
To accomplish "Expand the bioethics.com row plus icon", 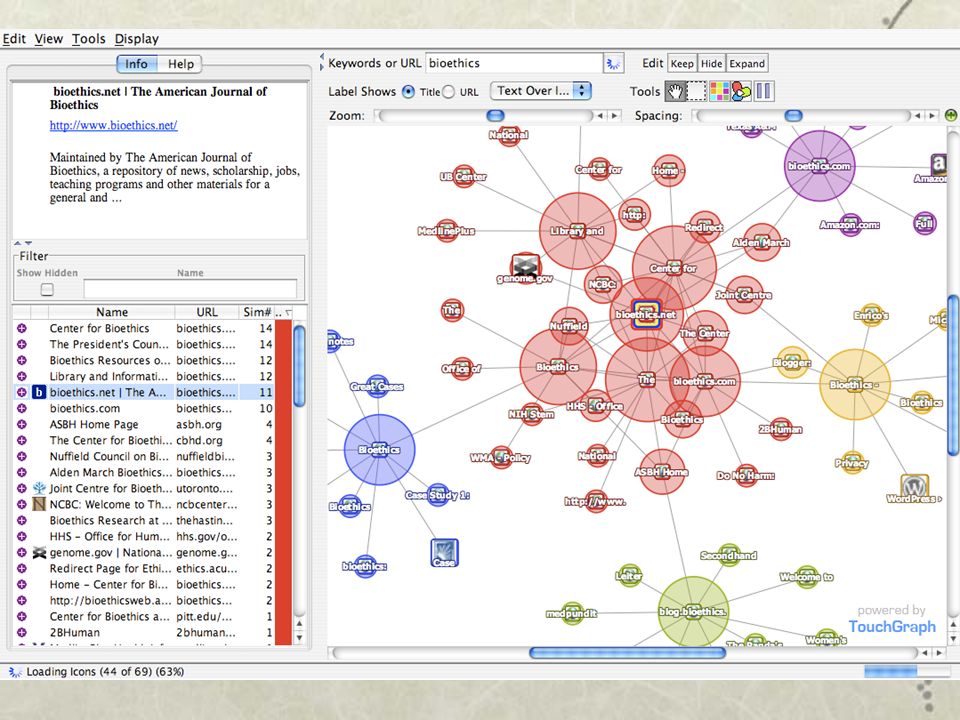I will click(21, 408).
